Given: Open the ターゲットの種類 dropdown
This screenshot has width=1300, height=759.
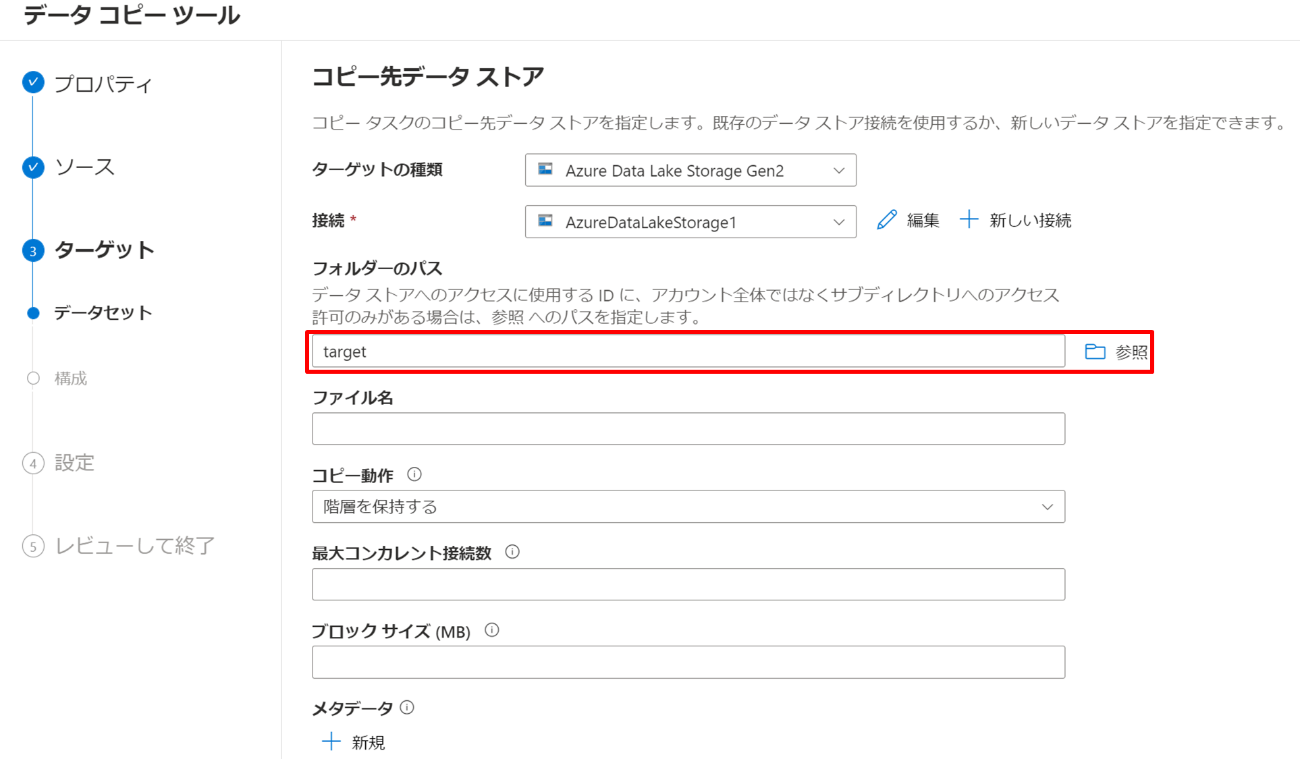Looking at the screenshot, I should coord(690,170).
